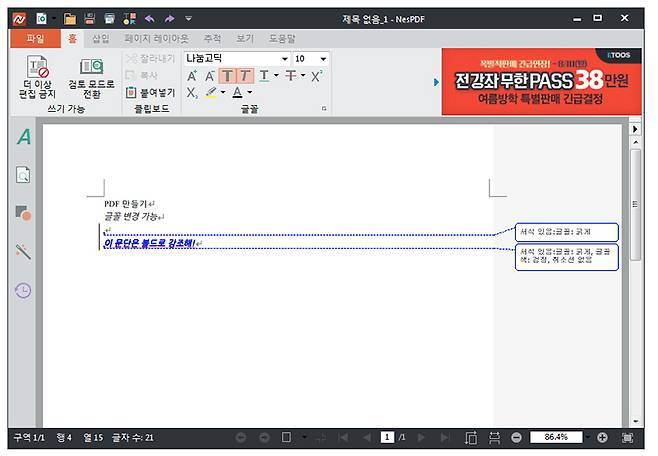The height and width of the screenshot is (456, 658).
Task: Click the fit width icon in status bar
Action: 494,438
